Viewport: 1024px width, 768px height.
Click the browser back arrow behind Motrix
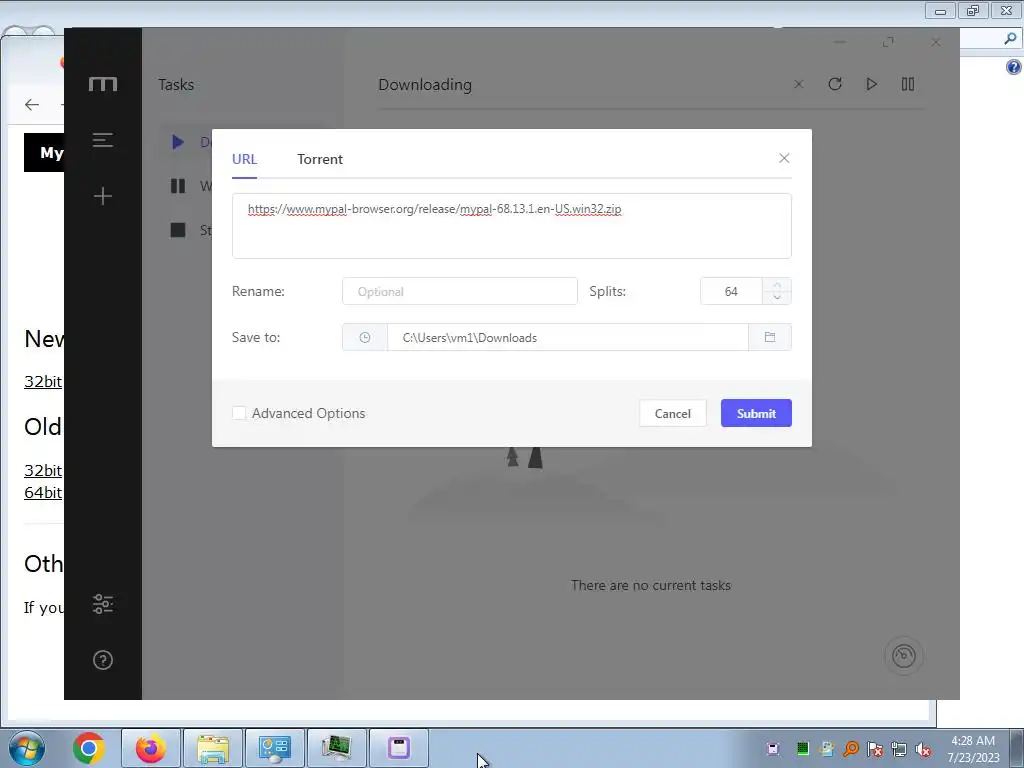click(32, 104)
